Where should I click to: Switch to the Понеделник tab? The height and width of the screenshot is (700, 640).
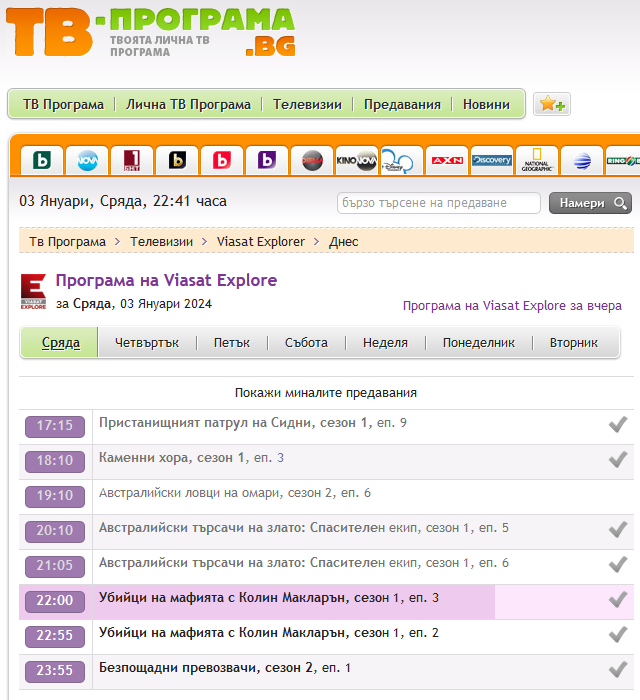click(x=478, y=342)
